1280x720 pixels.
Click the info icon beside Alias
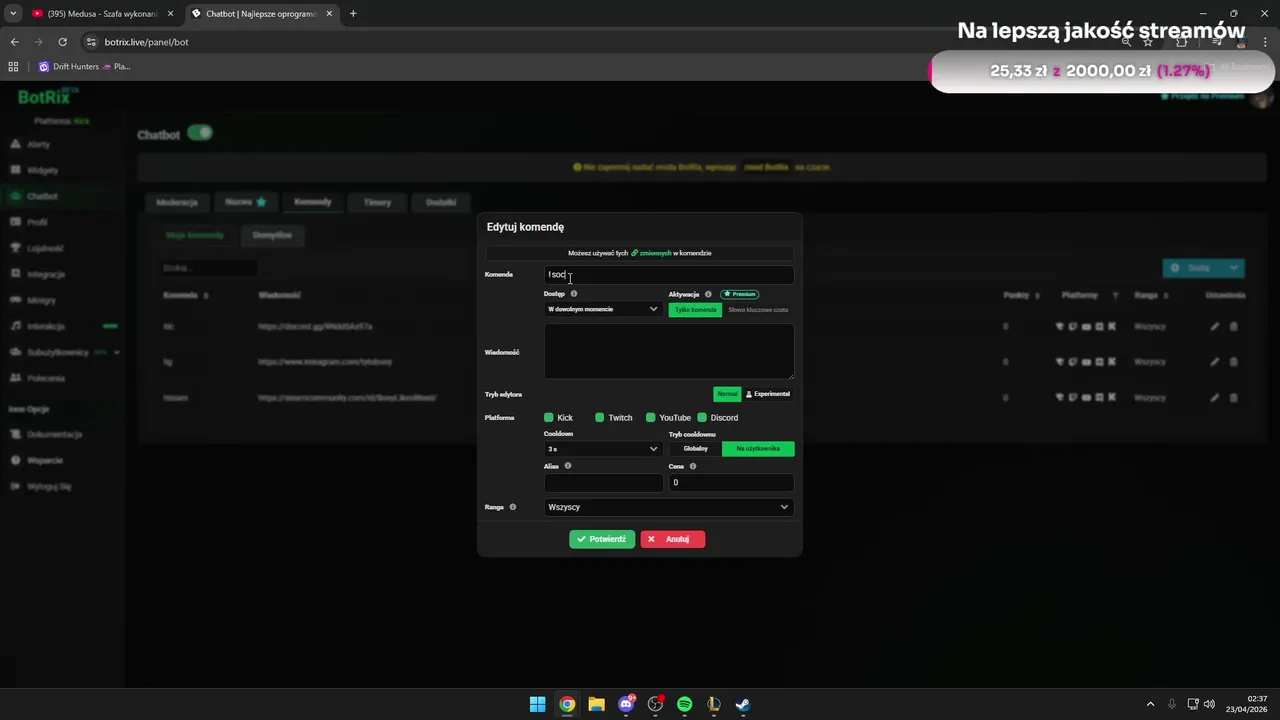(568, 466)
